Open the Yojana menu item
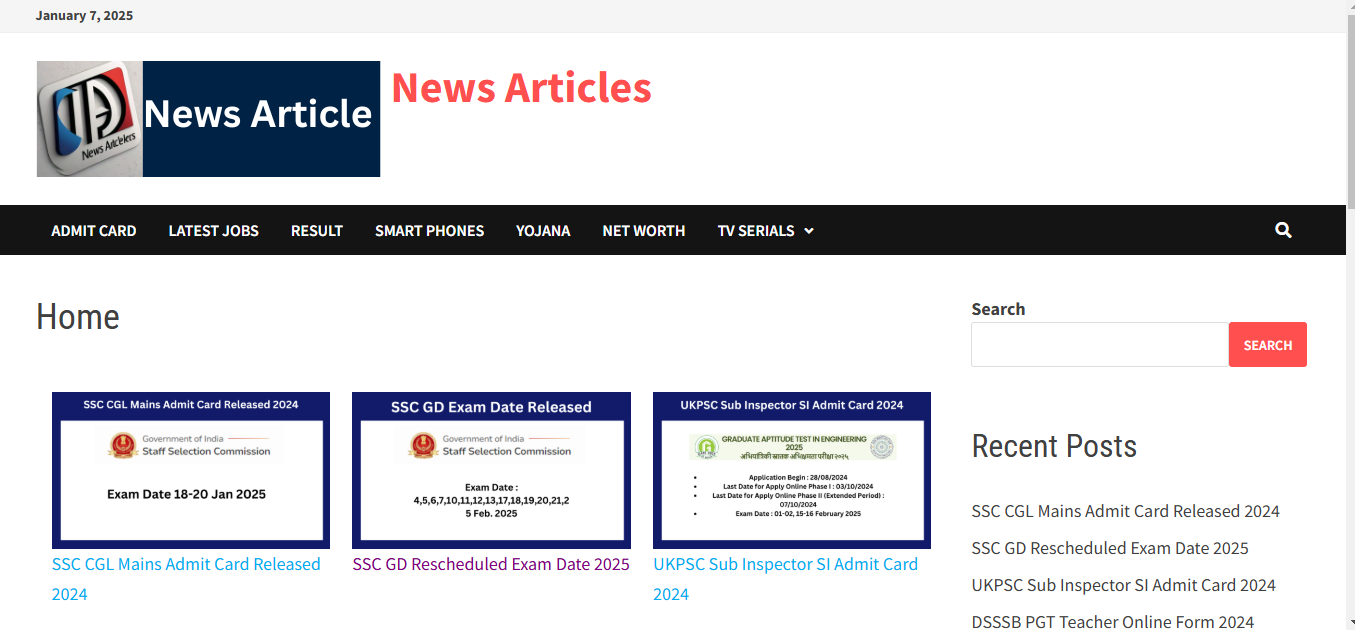 tap(543, 230)
